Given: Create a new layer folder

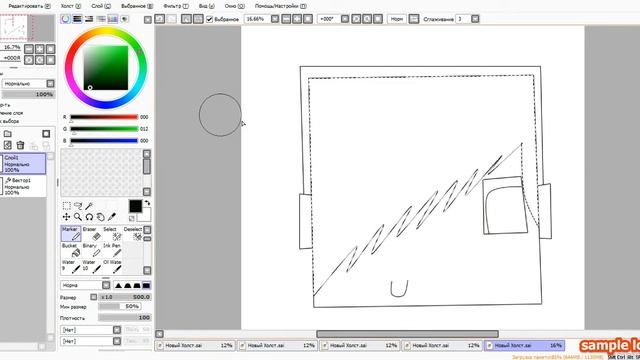Looking at the screenshot, I should (x=7, y=134).
